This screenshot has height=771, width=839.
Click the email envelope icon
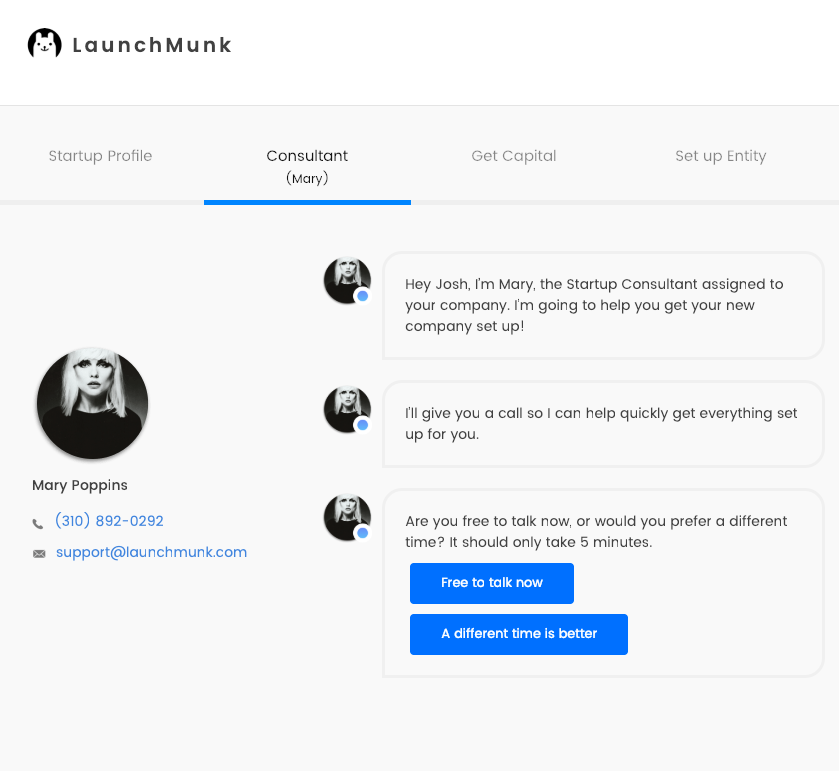click(x=39, y=554)
